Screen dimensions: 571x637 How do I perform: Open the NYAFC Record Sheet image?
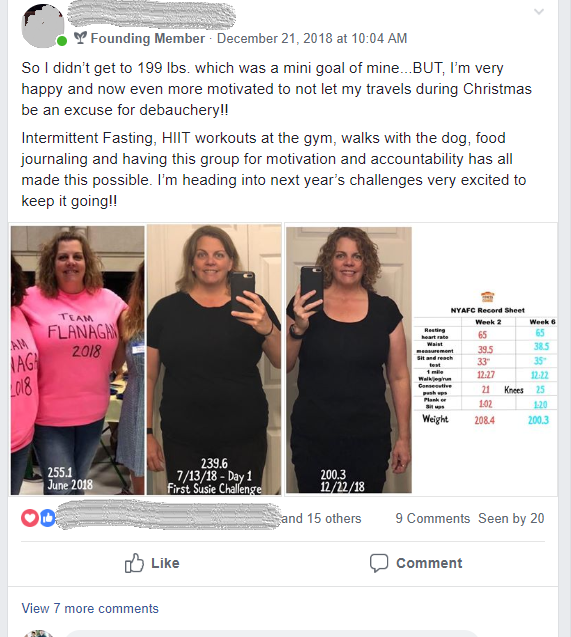(x=485, y=360)
